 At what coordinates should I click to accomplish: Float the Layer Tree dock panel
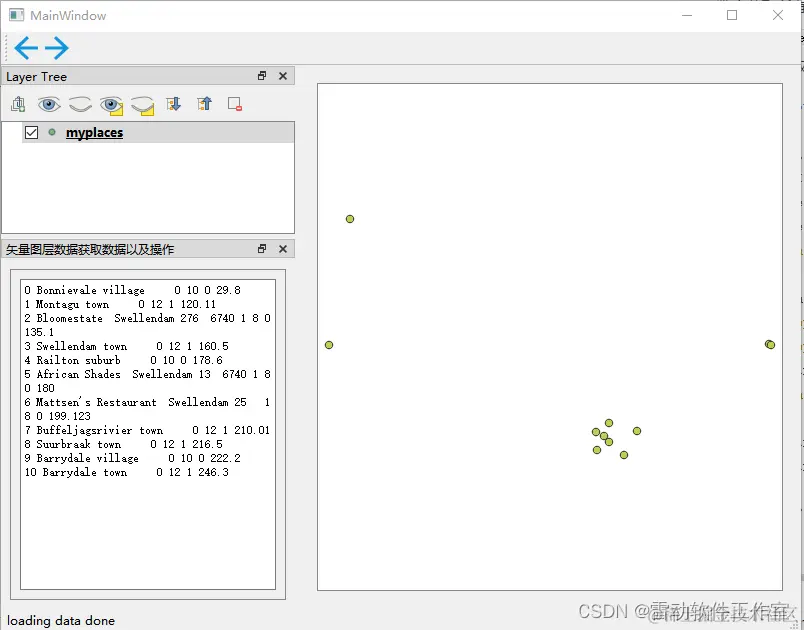[x=262, y=76]
